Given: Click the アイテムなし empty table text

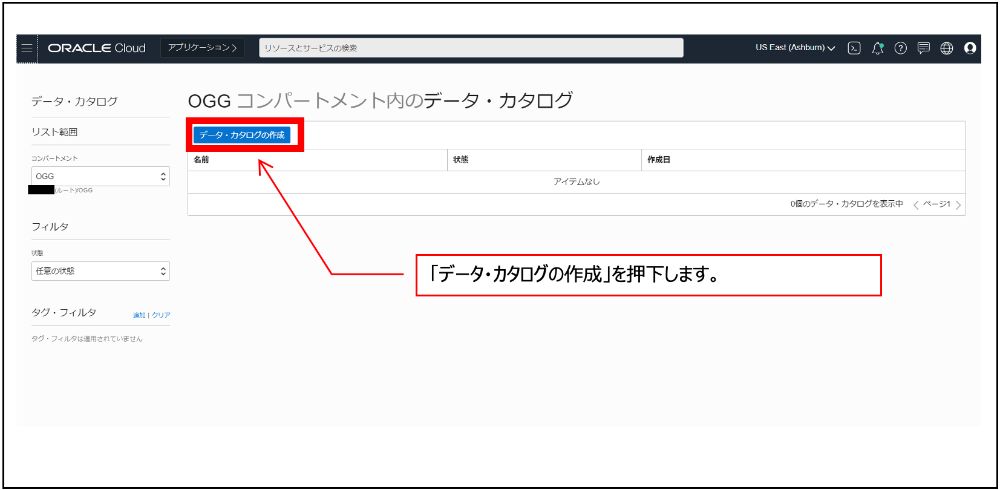Looking at the screenshot, I should (x=577, y=182).
